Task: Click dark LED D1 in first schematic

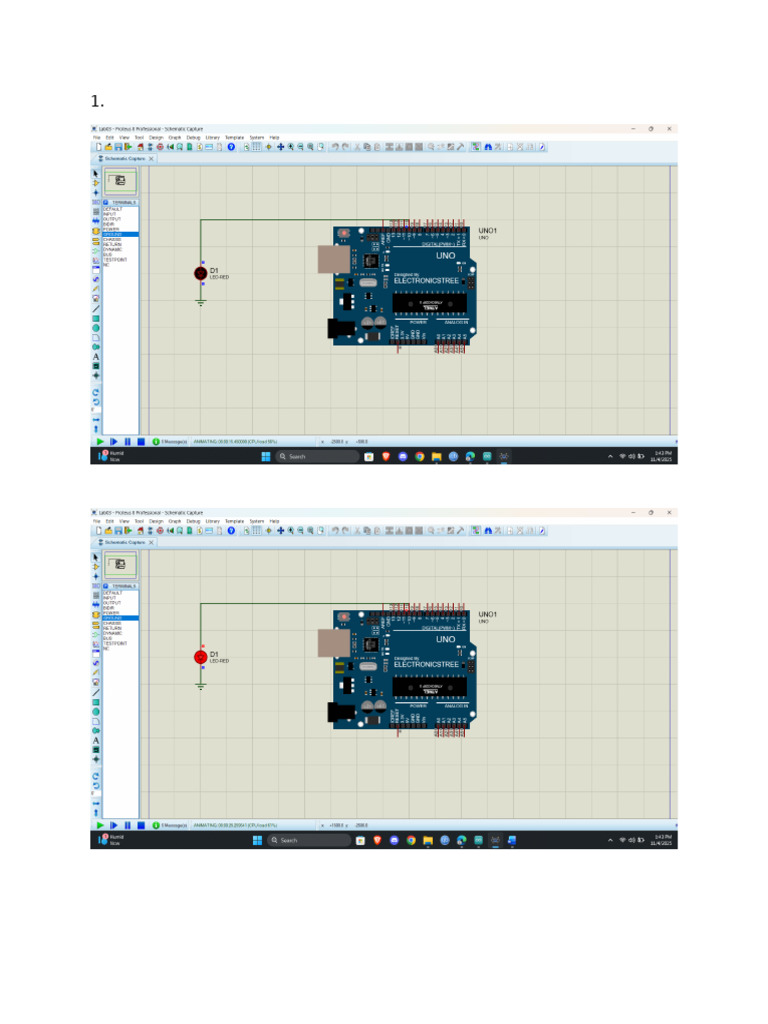Action: coord(200,273)
